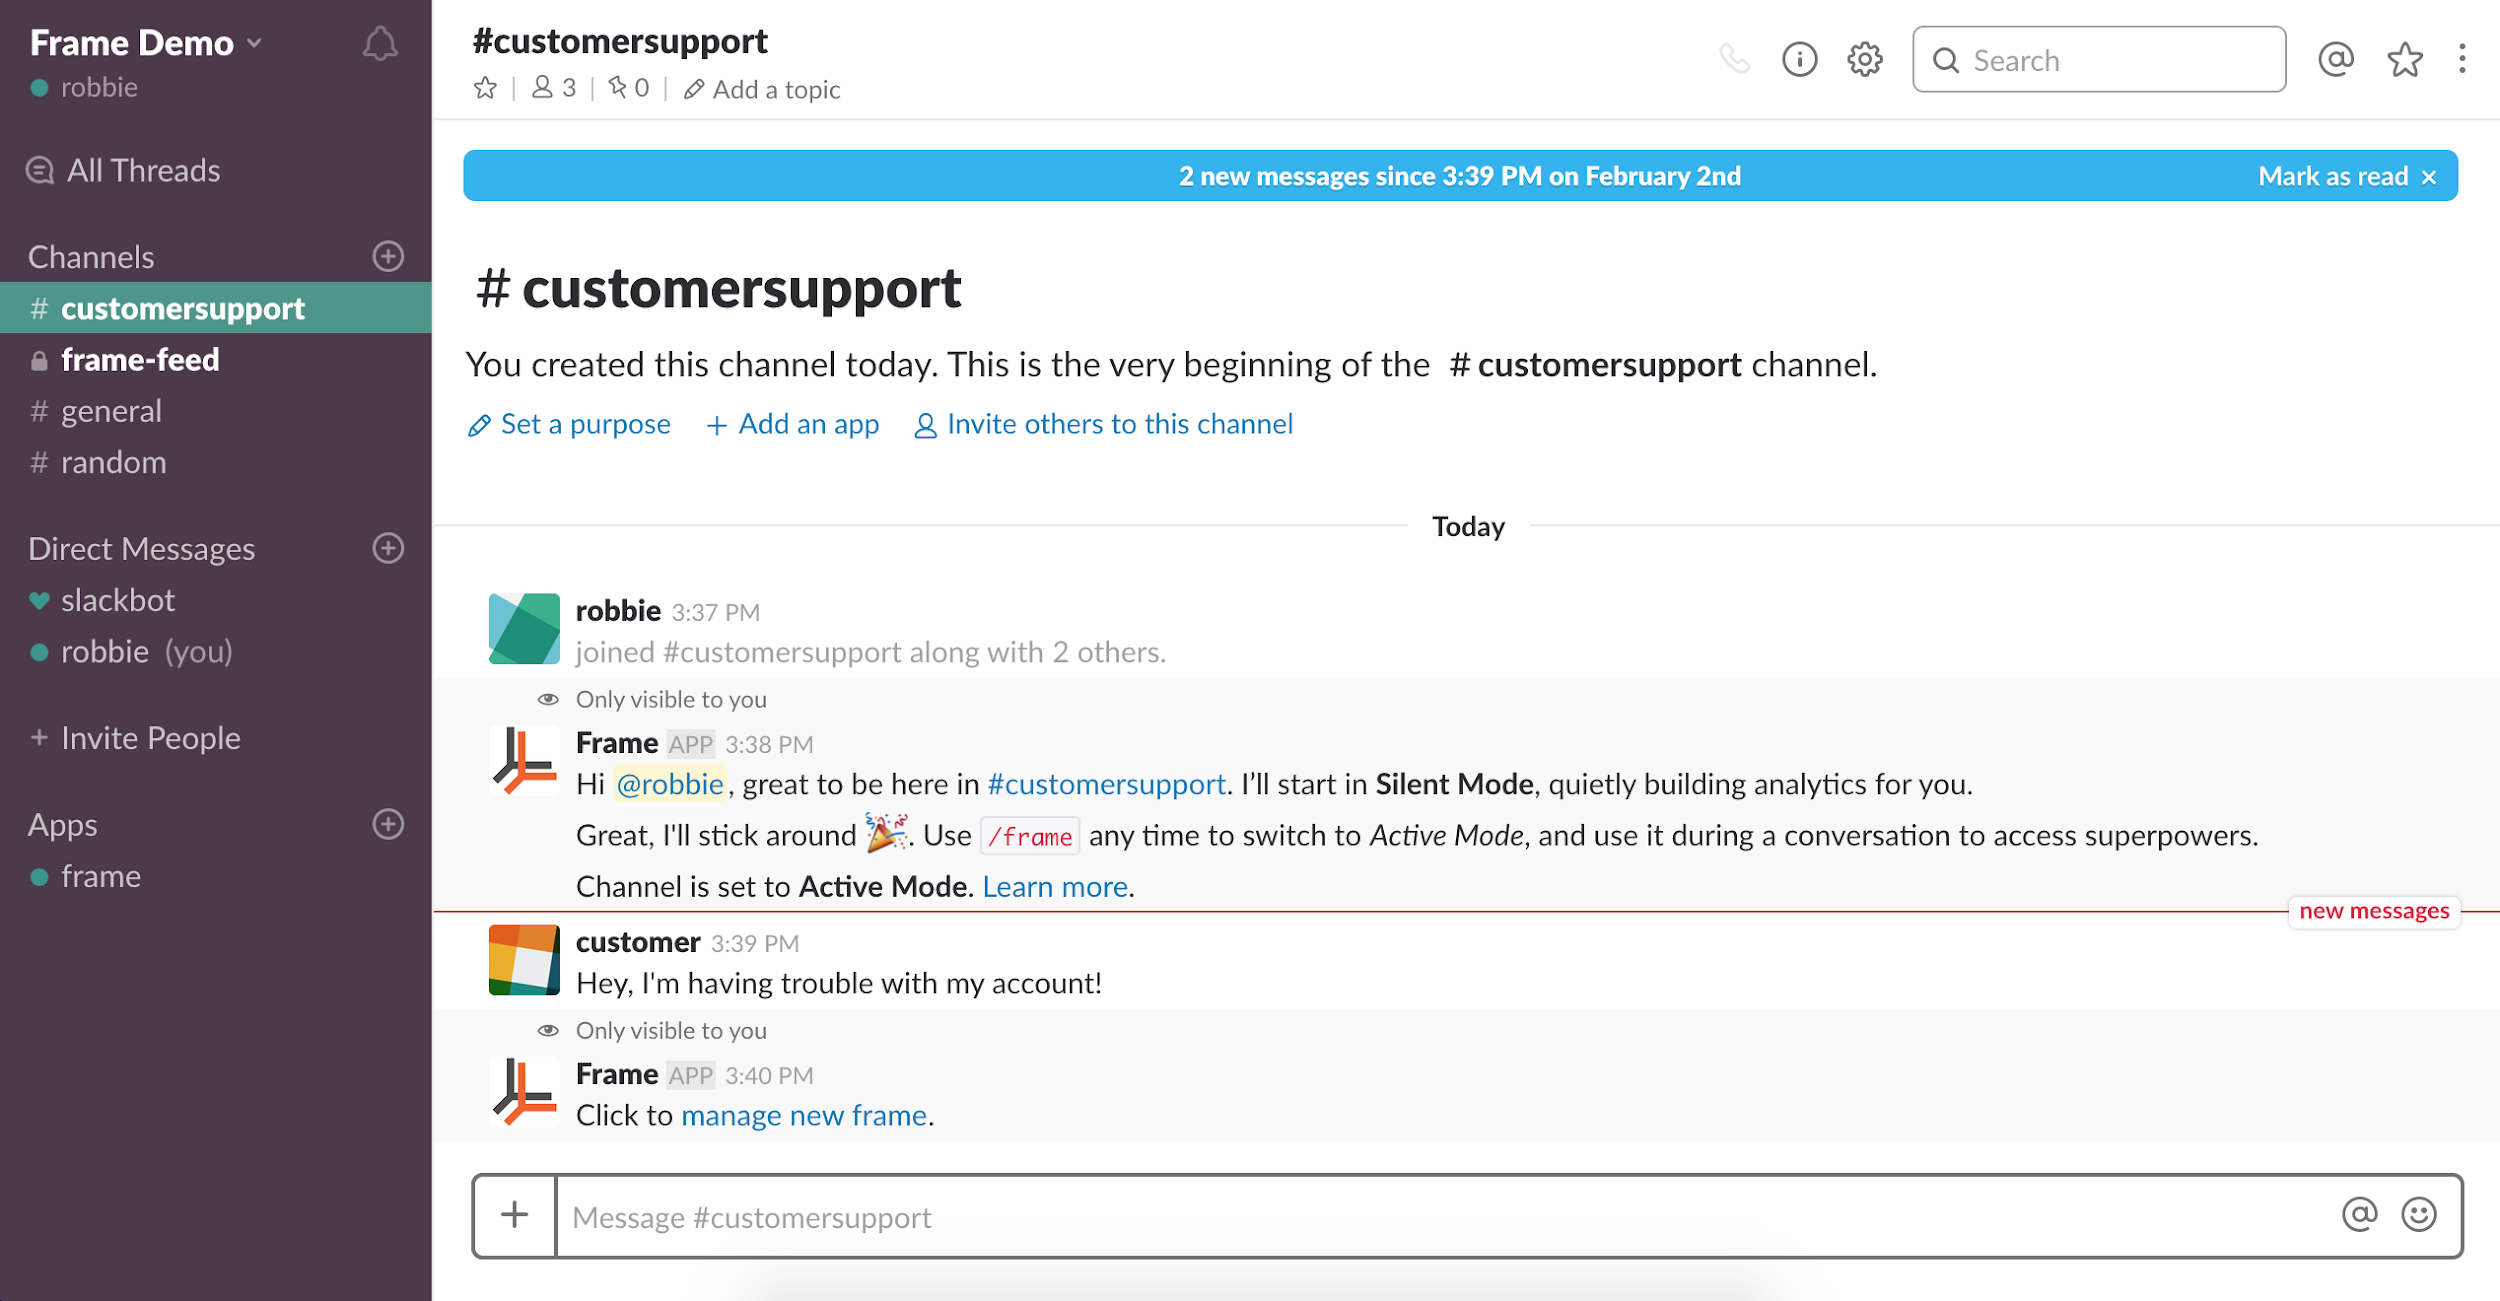Start a call with phone icon
This screenshot has height=1301, width=2500.
[x=1734, y=60]
